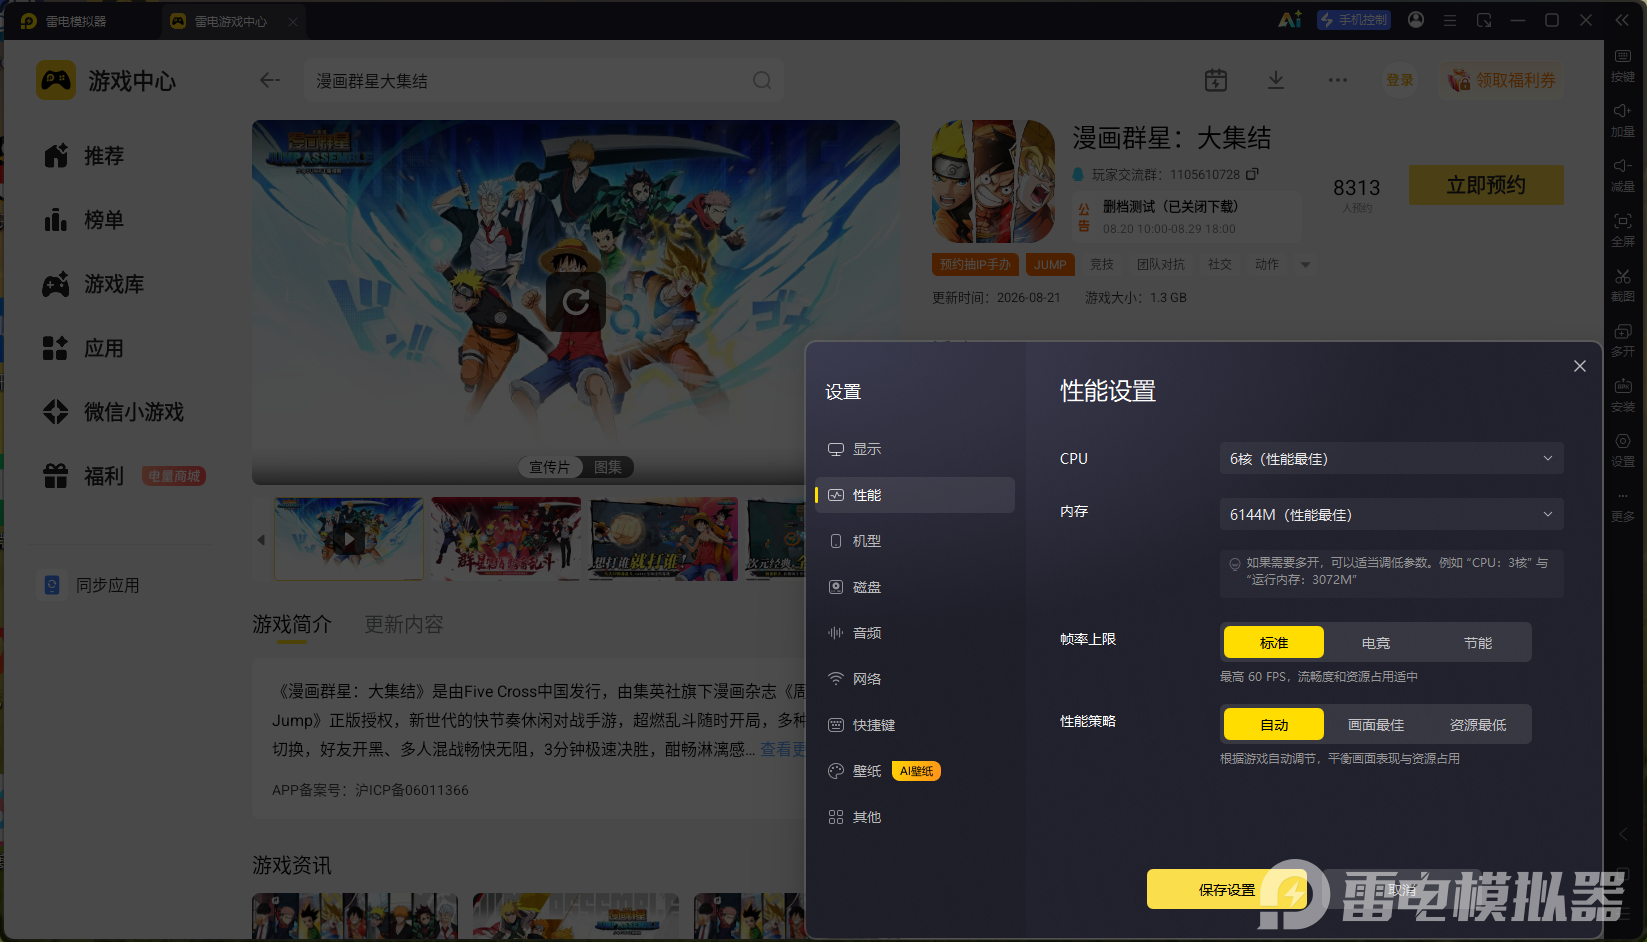Click the back arrow beside the search box
The height and width of the screenshot is (942, 1647).
tap(270, 80)
